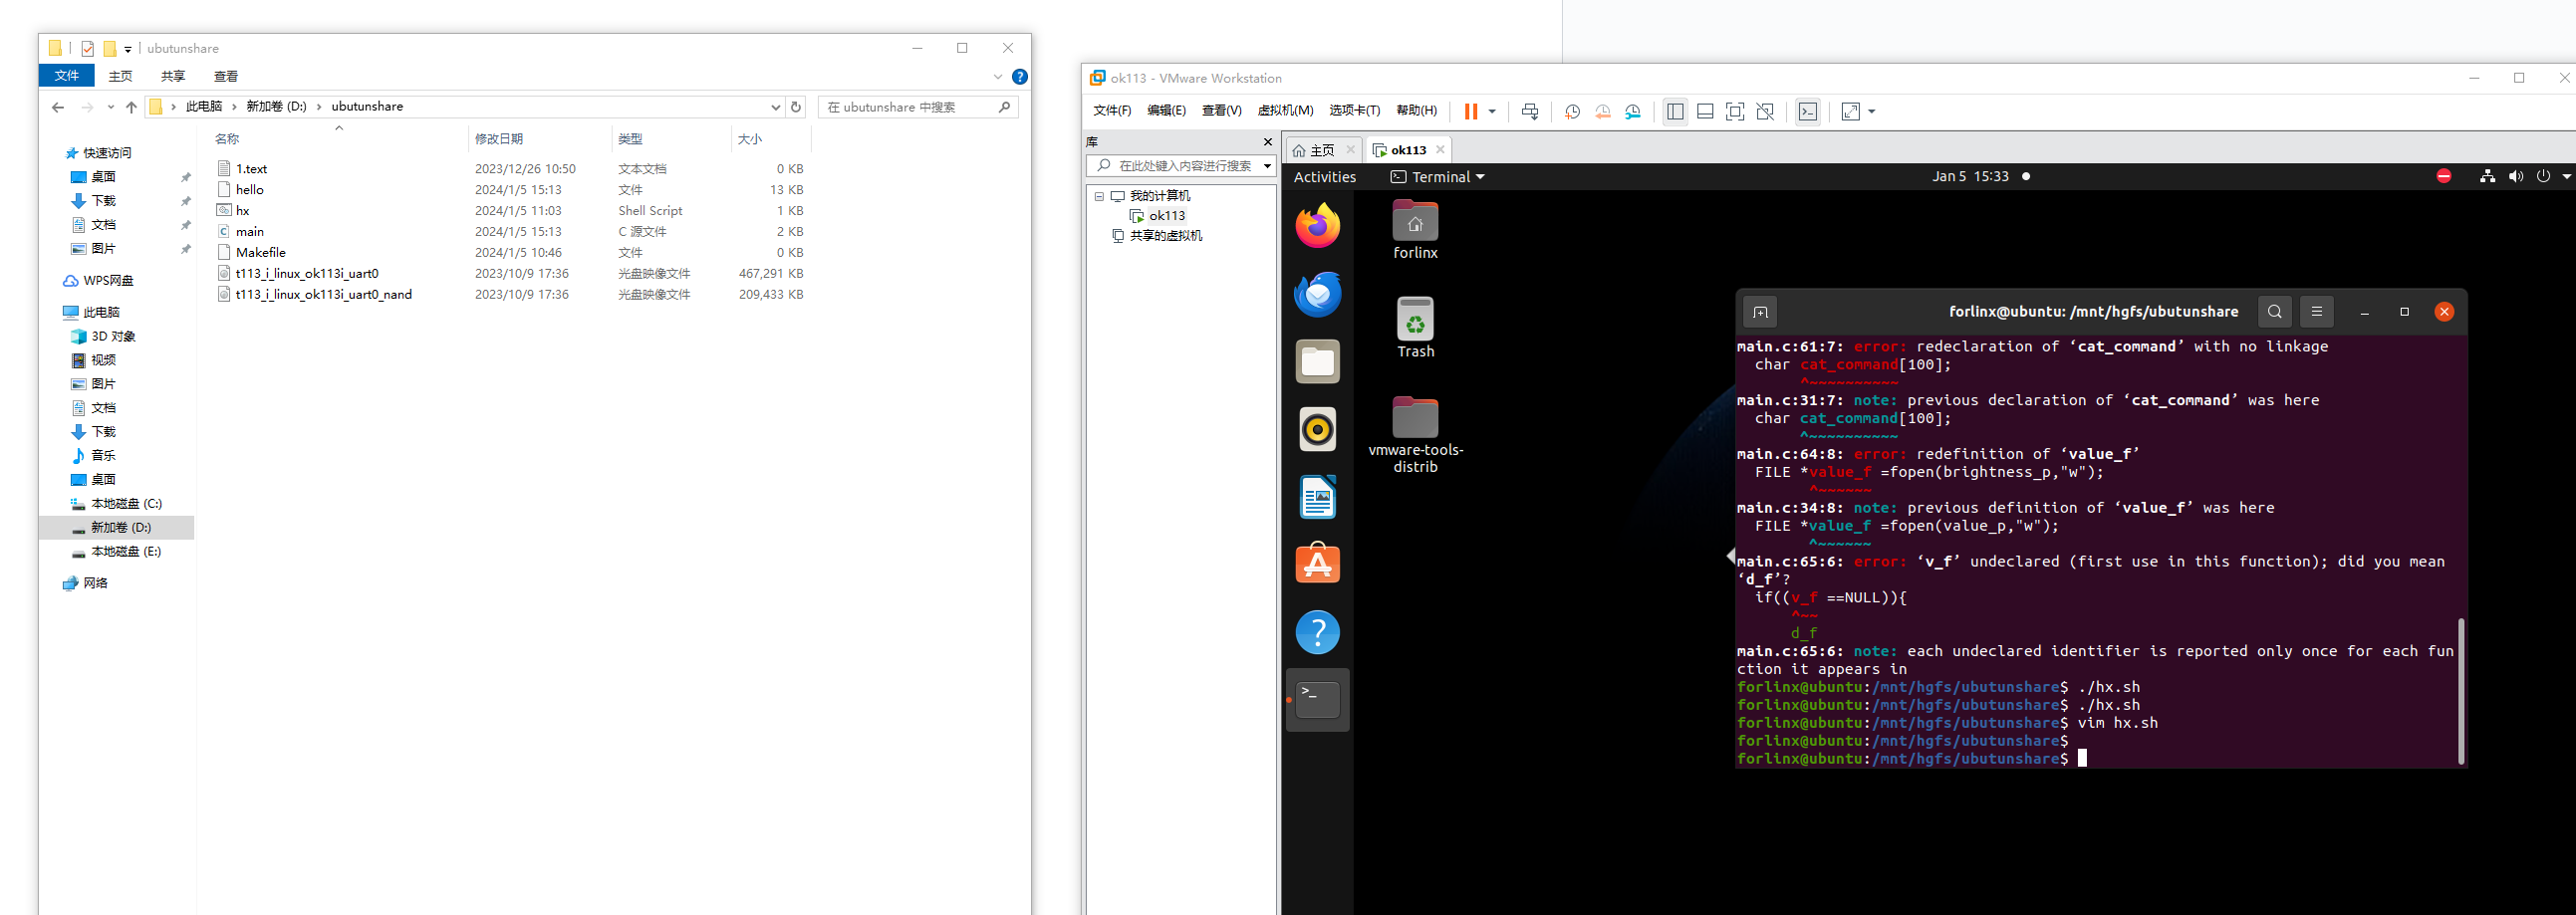
Task: Open the forlinx home folder on desktop
Action: click(1415, 230)
